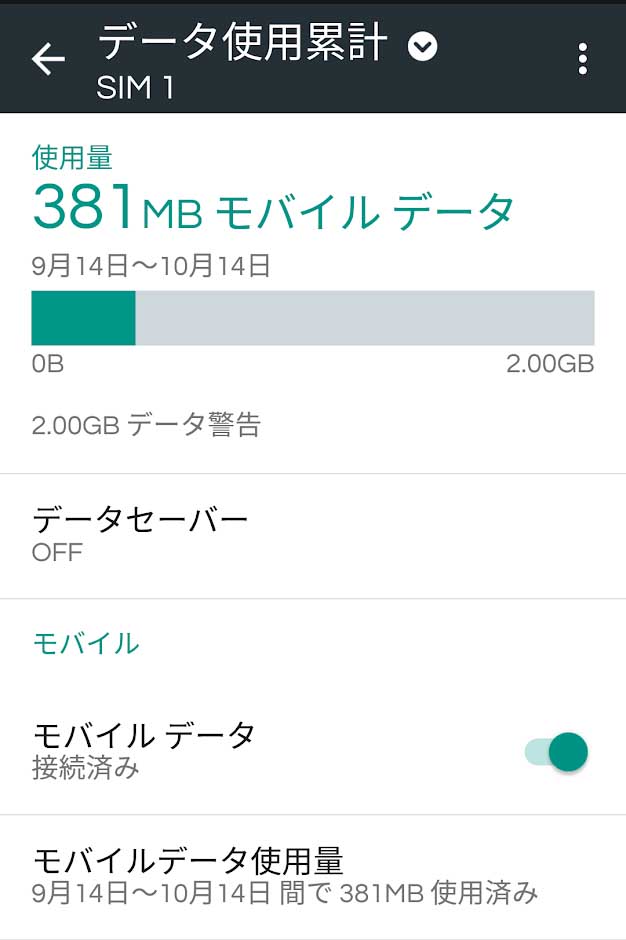Expand the データ使用累計 dropdown chevron
626x940 pixels.
[423, 47]
